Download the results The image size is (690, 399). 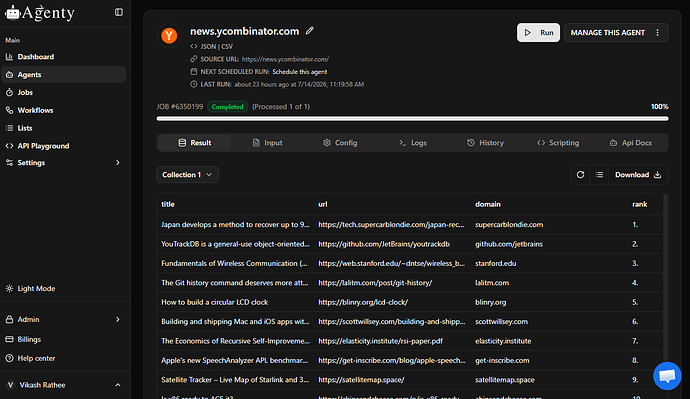[638, 175]
